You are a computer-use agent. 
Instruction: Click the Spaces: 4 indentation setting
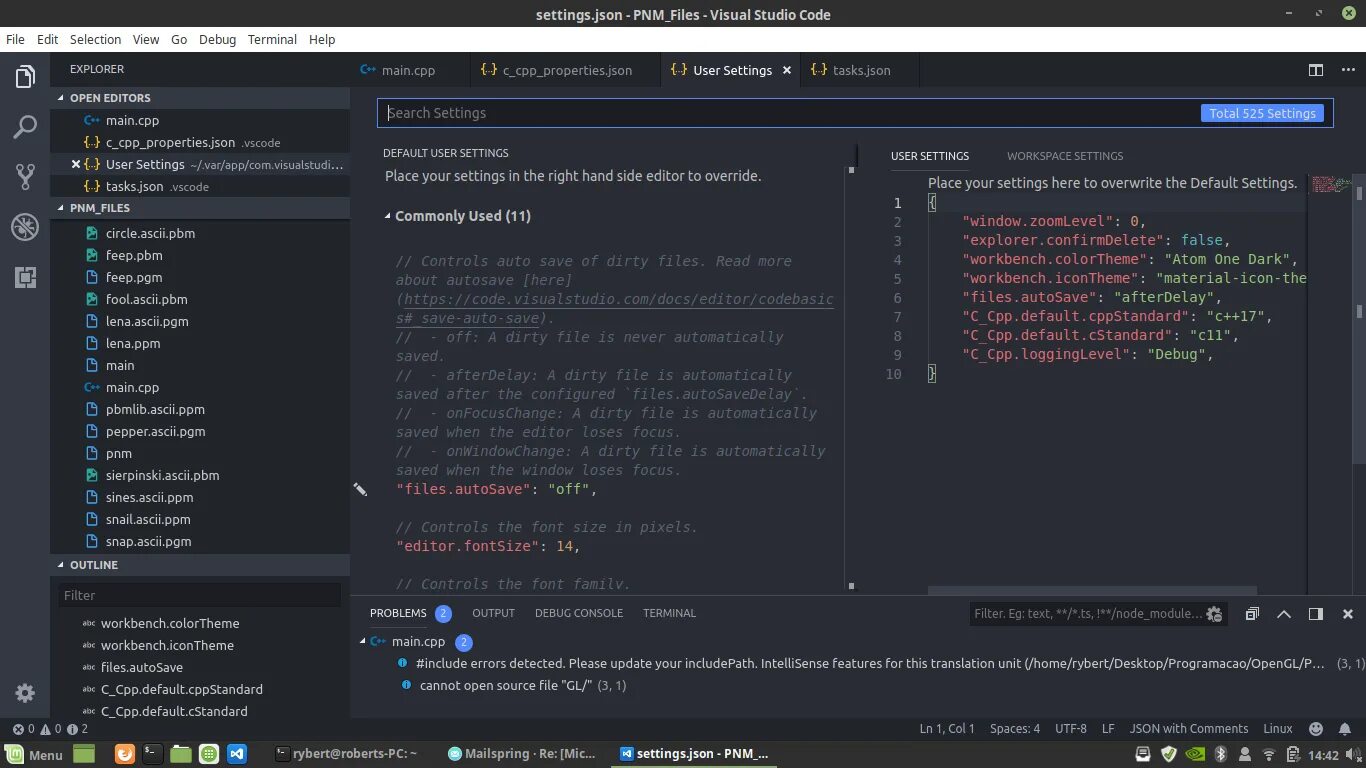tap(1015, 729)
